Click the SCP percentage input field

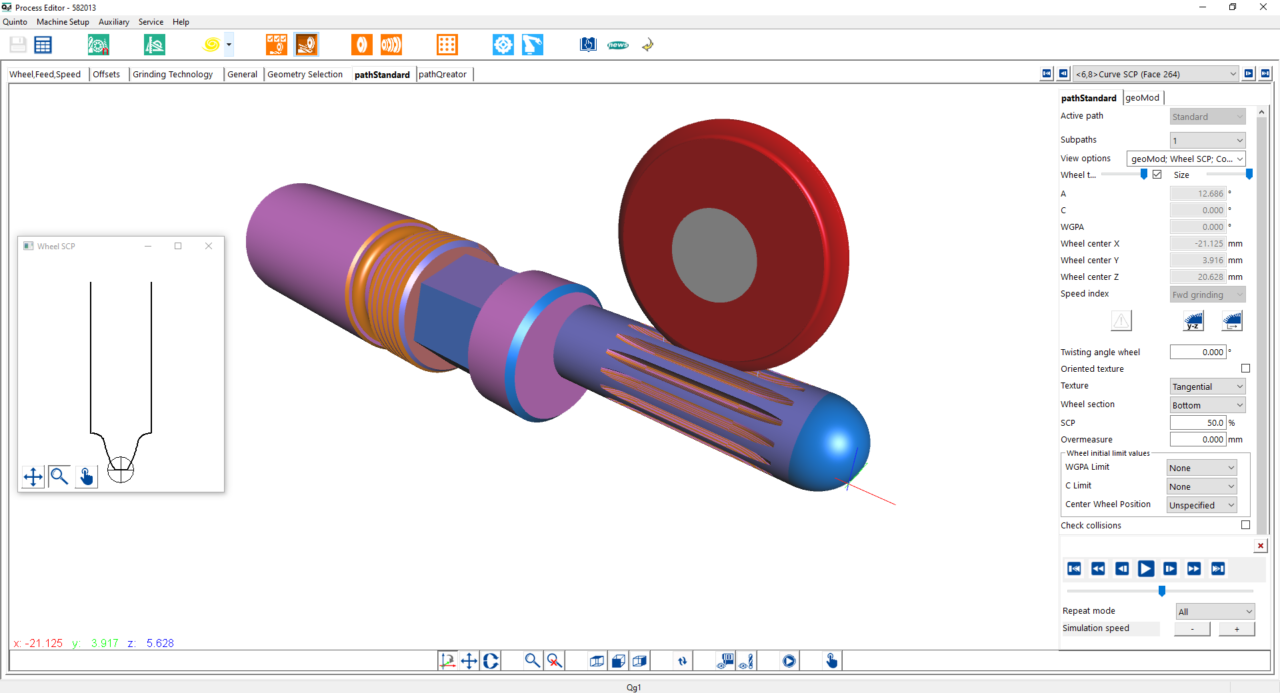pyautogui.click(x=1198, y=423)
